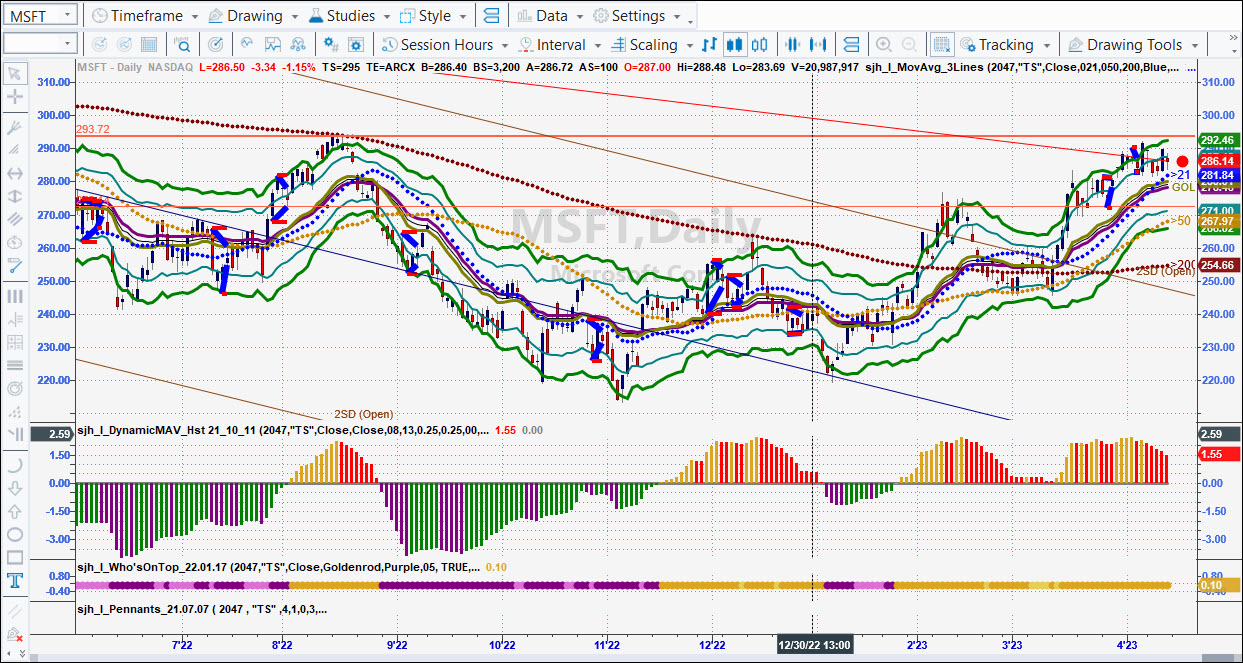Click the red dot price marker
The image size is (1243, 663).
click(x=1183, y=161)
